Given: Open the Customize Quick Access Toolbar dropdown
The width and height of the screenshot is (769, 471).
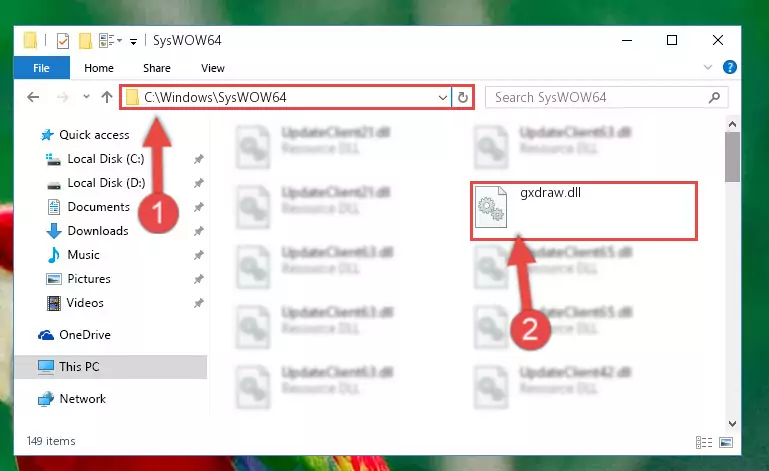Looking at the screenshot, I should tap(133, 42).
